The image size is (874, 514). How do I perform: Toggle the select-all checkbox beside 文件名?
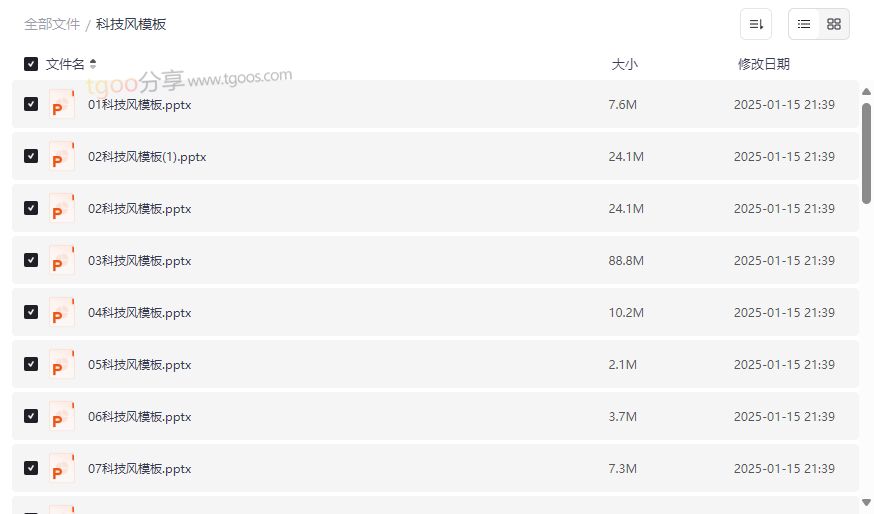coord(31,64)
